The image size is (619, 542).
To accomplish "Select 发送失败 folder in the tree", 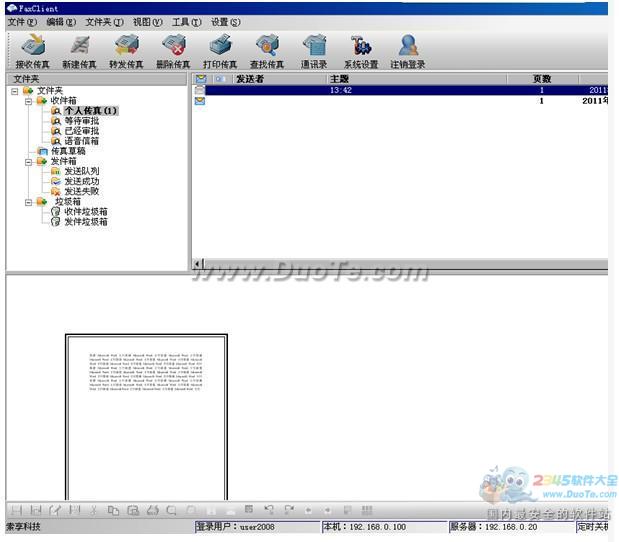I will point(81,191).
